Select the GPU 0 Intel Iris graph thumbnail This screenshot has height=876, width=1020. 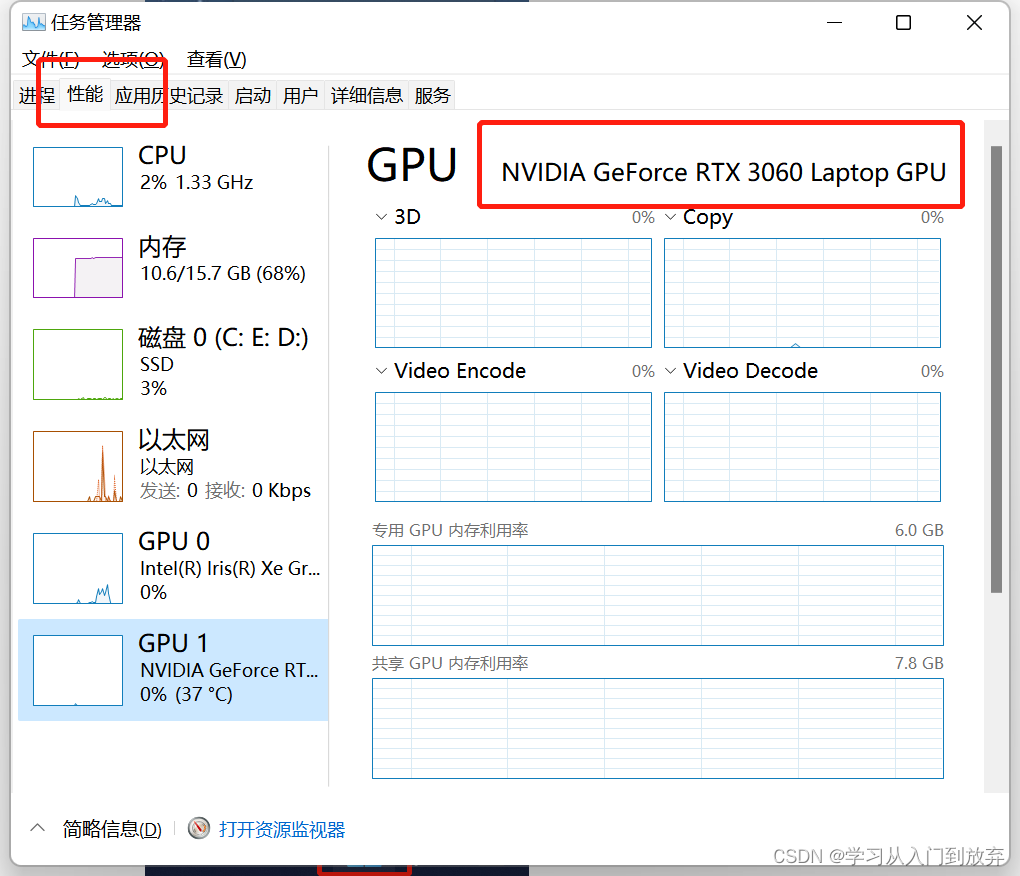tap(78, 568)
